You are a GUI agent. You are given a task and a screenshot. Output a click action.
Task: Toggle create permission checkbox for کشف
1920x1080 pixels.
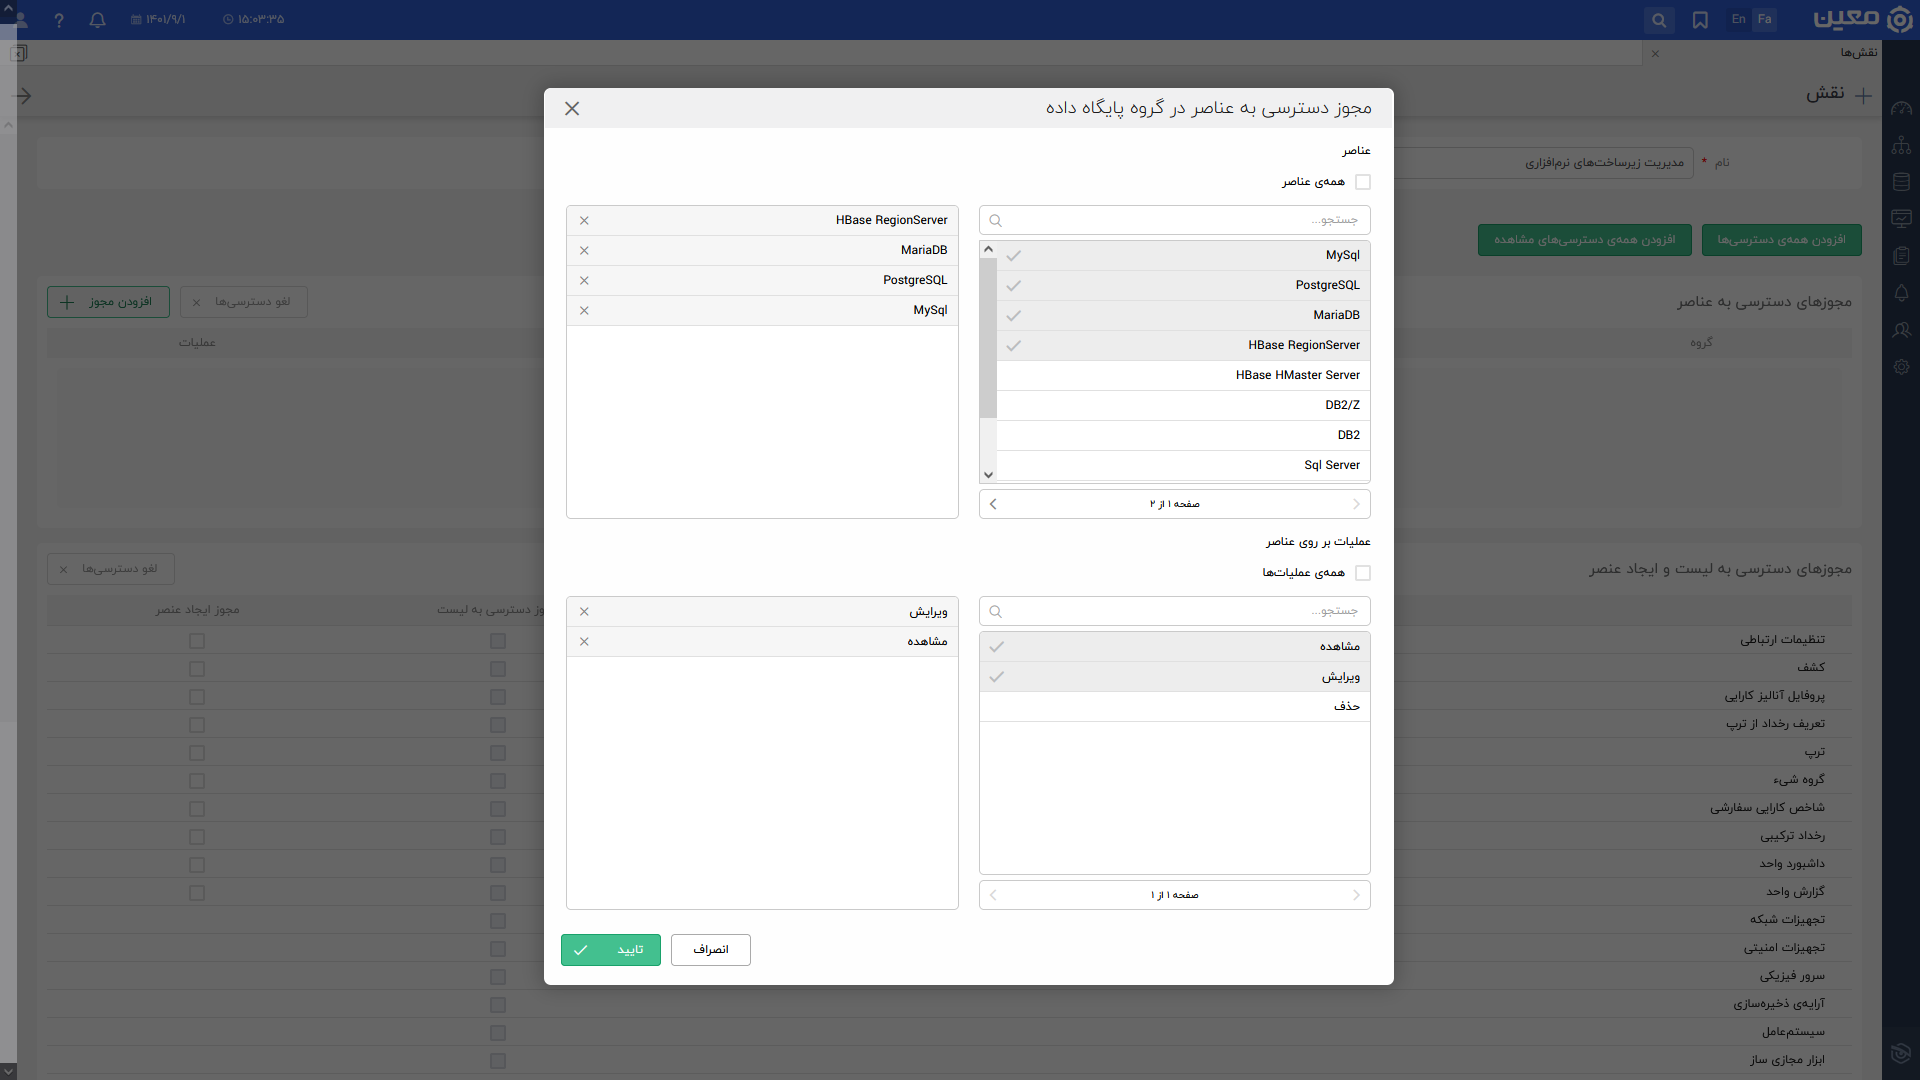click(197, 669)
